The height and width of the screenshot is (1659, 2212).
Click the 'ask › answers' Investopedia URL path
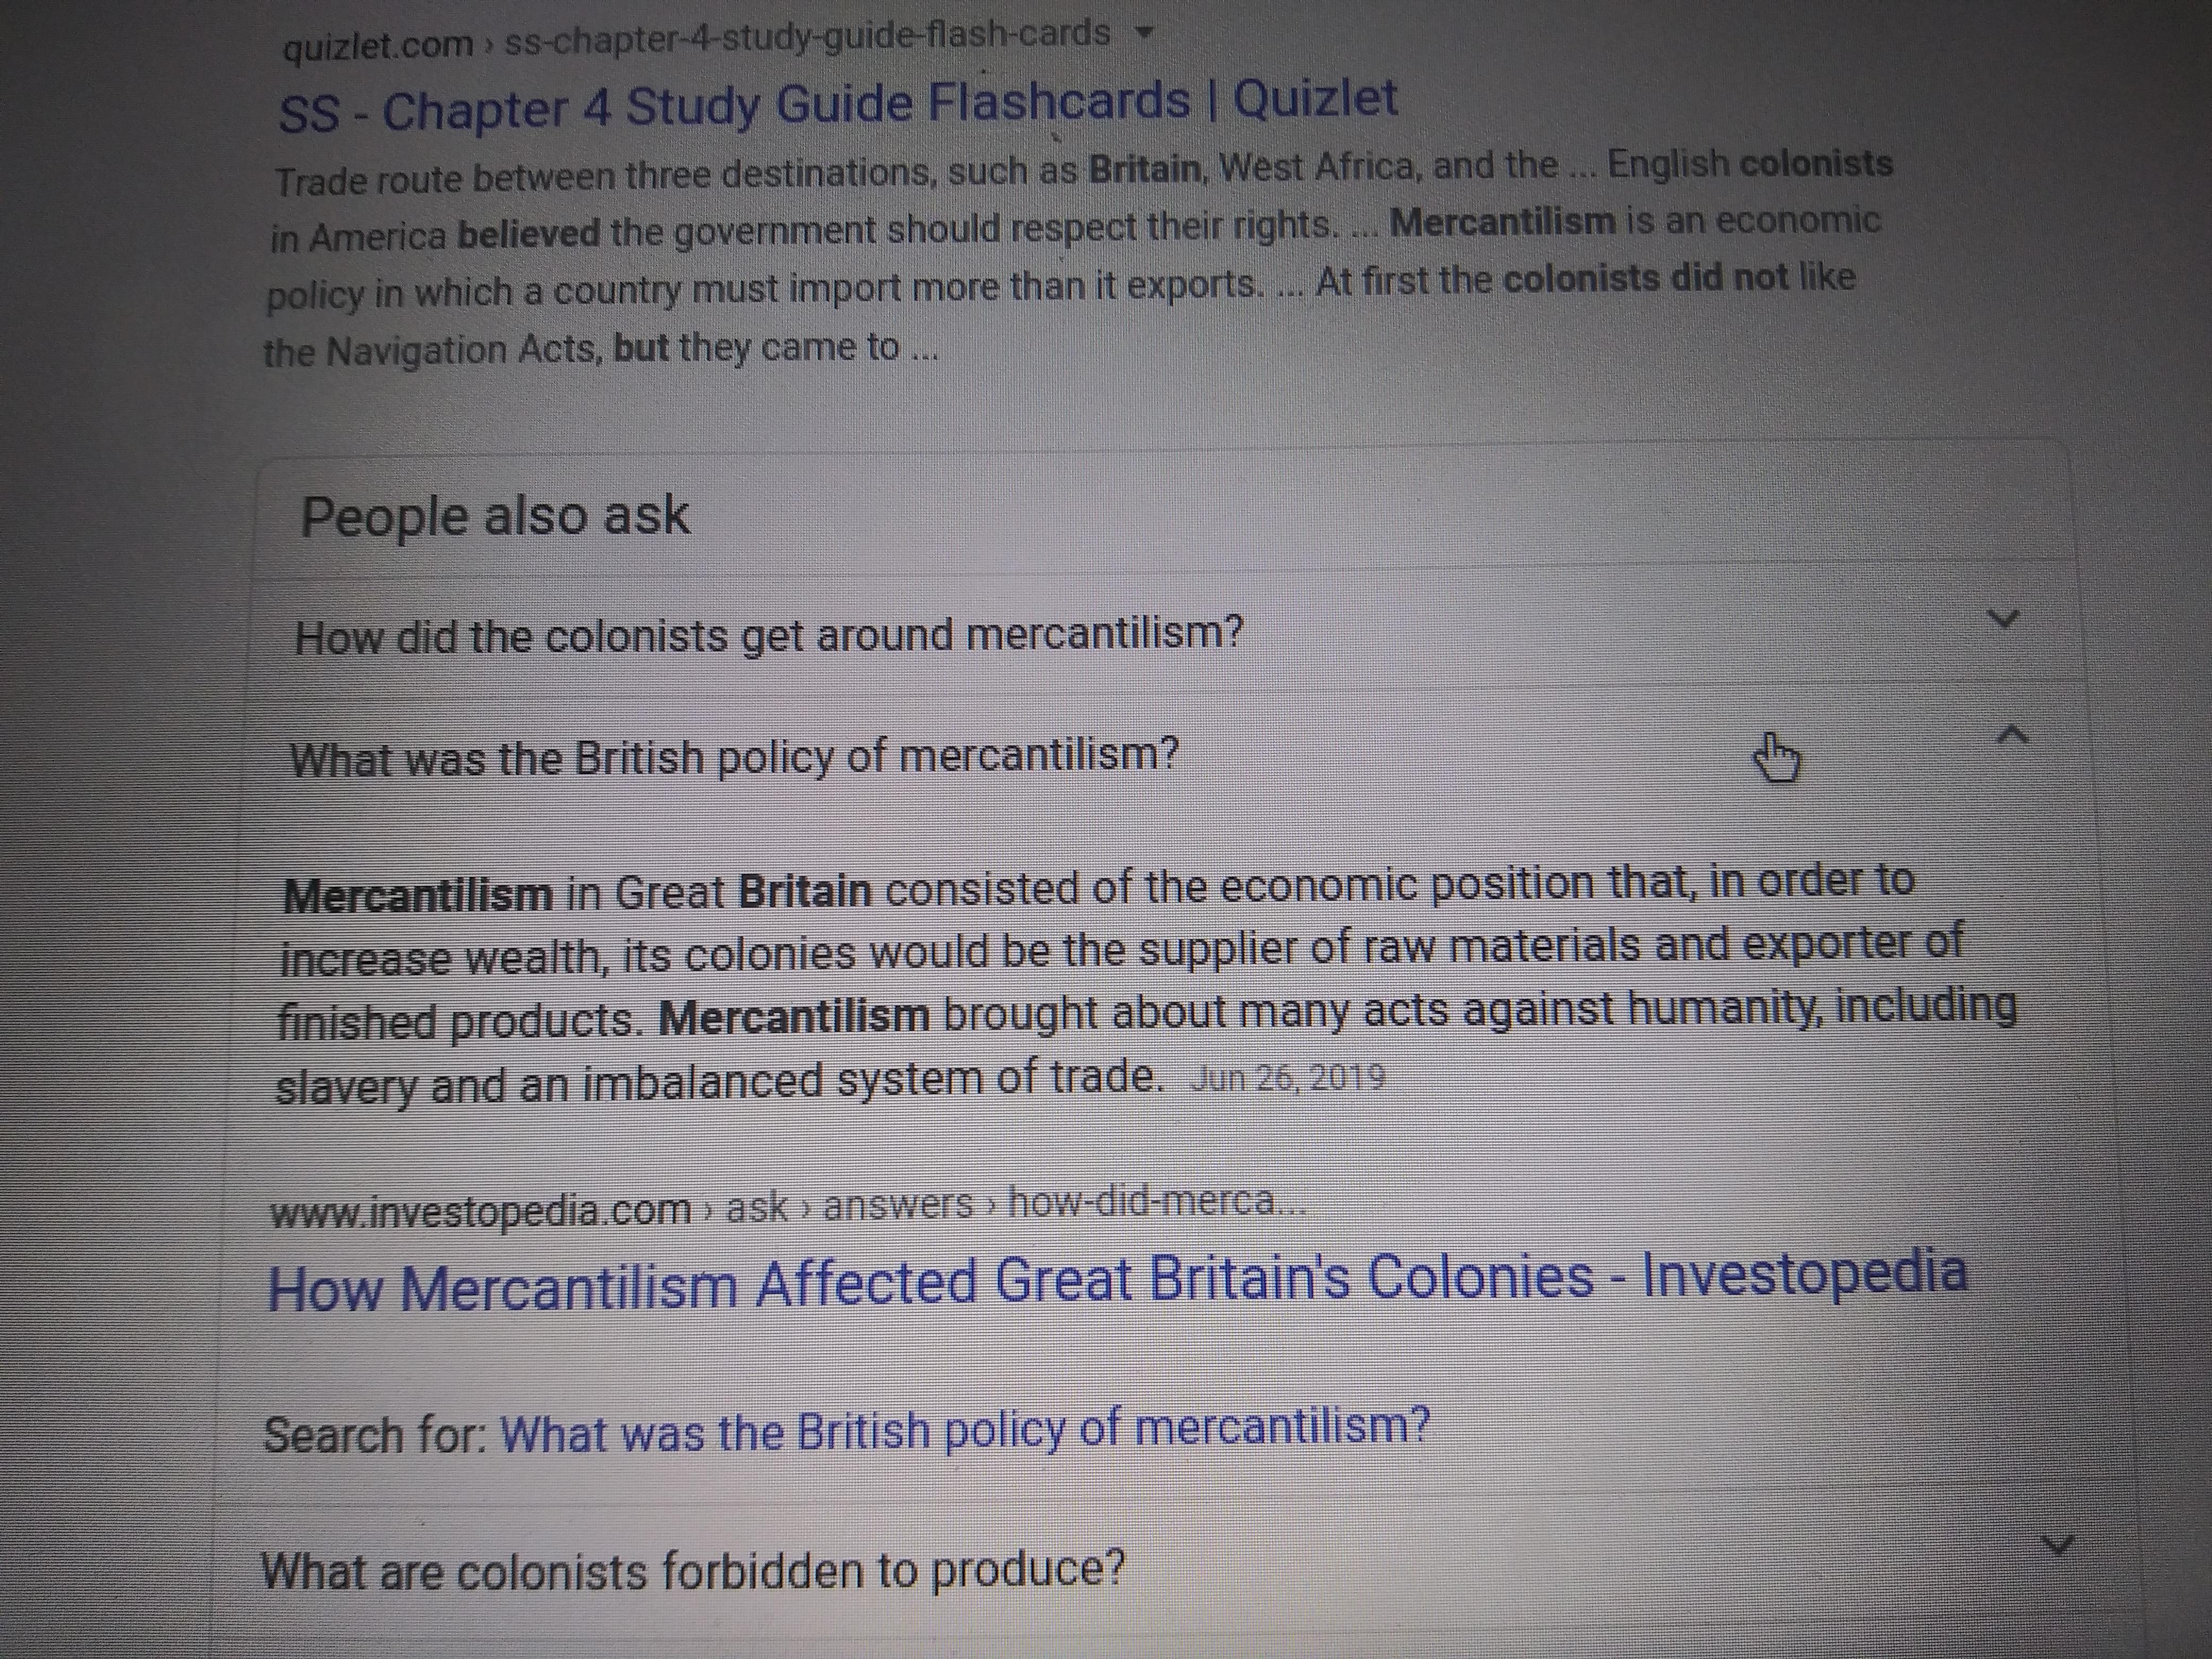click(x=848, y=1205)
